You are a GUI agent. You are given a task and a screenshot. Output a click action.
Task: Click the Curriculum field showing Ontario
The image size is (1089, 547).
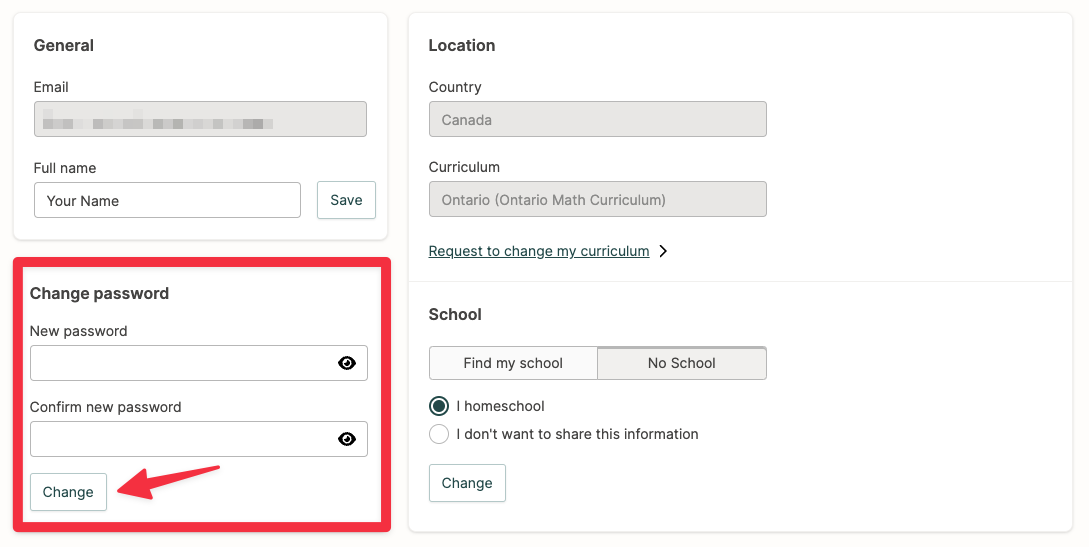pyautogui.click(x=598, y=199)
